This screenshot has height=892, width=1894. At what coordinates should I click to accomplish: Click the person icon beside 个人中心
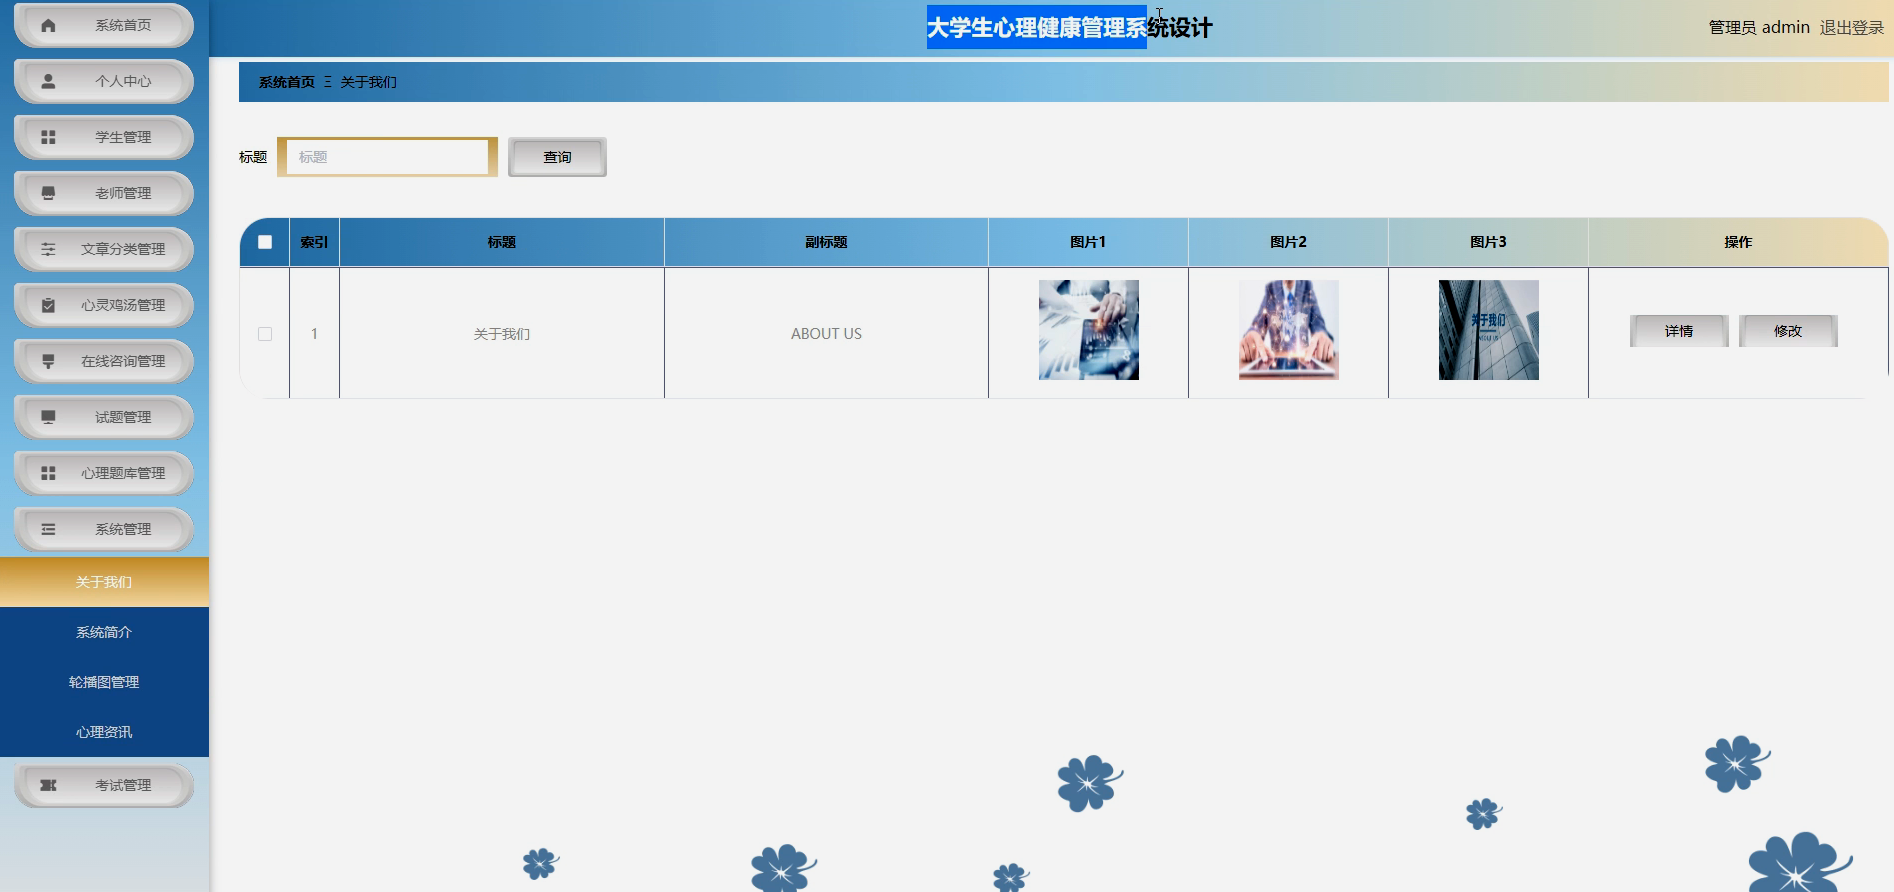point(48,81)
